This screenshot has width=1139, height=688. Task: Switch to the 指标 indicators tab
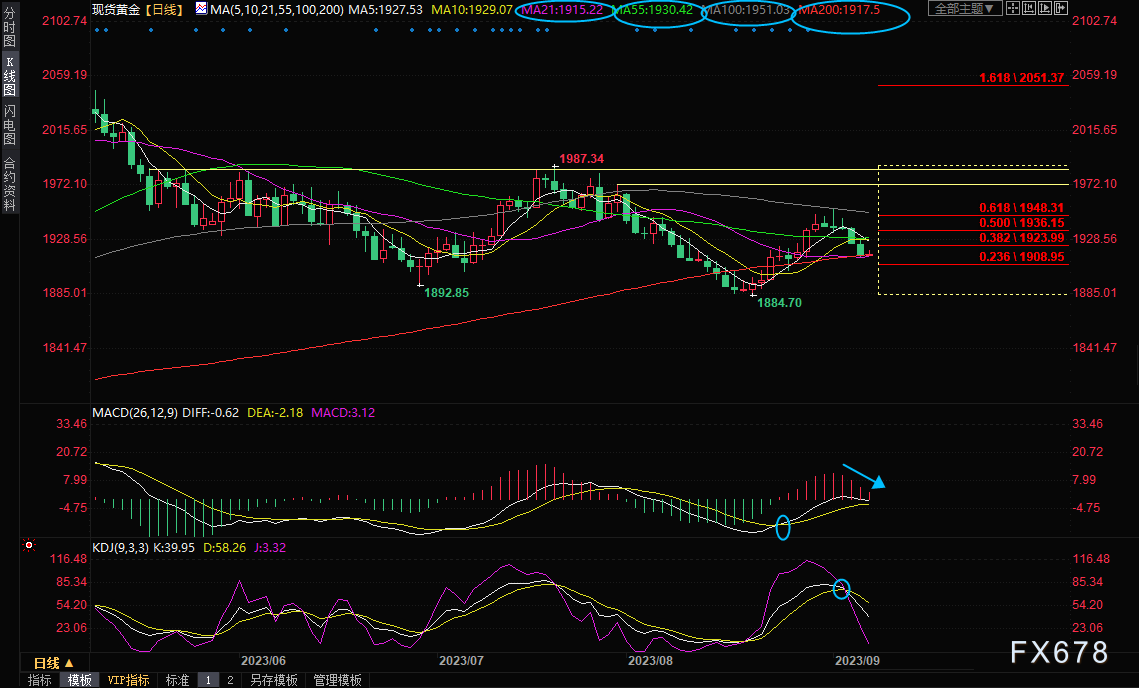pos(39,680)
